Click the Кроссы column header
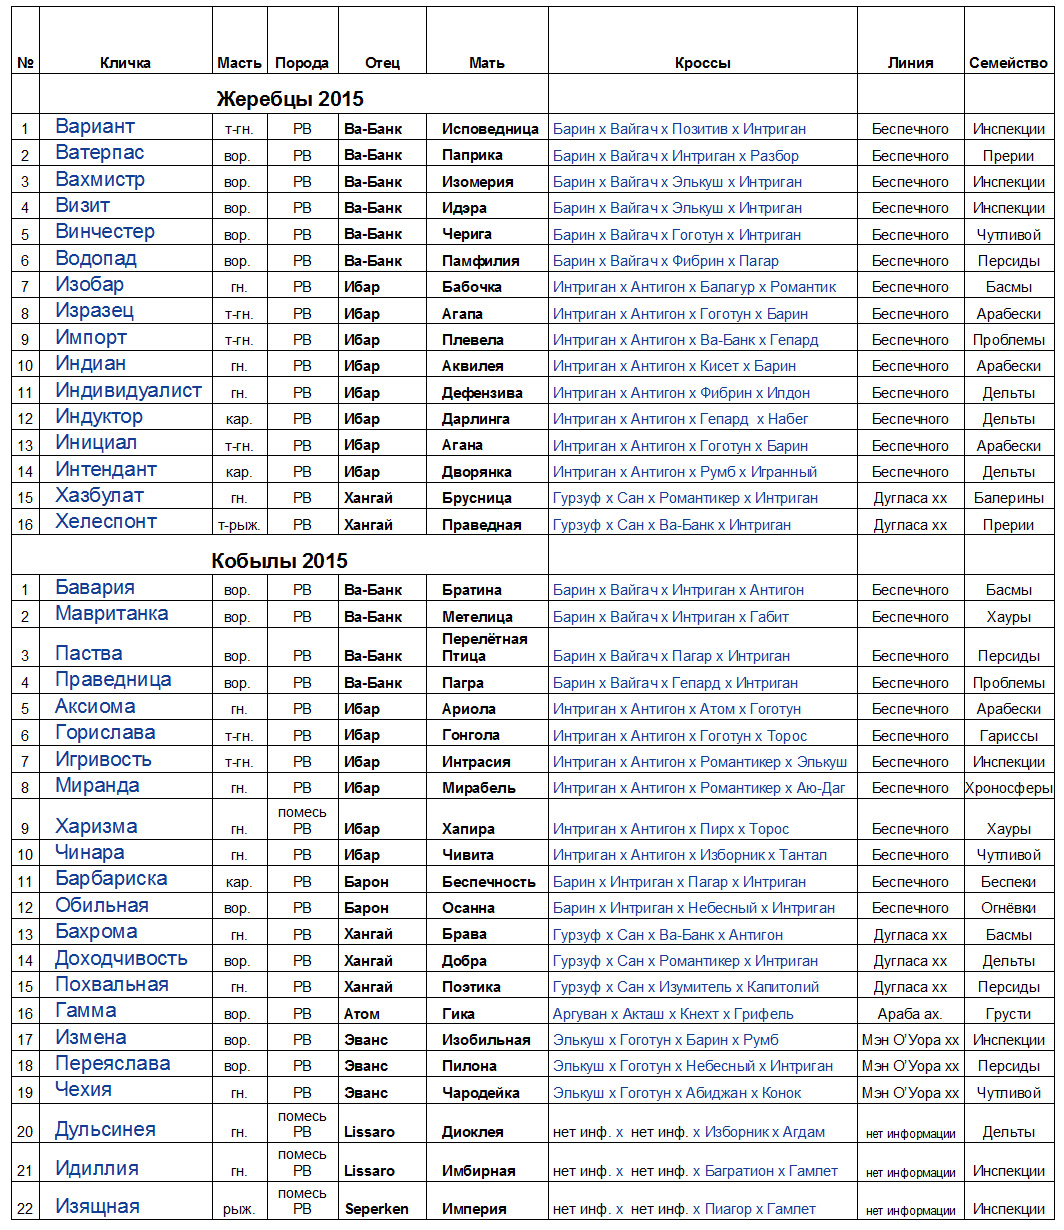Viewport: 1064px width, 1230px height. (x=703, y=63)
